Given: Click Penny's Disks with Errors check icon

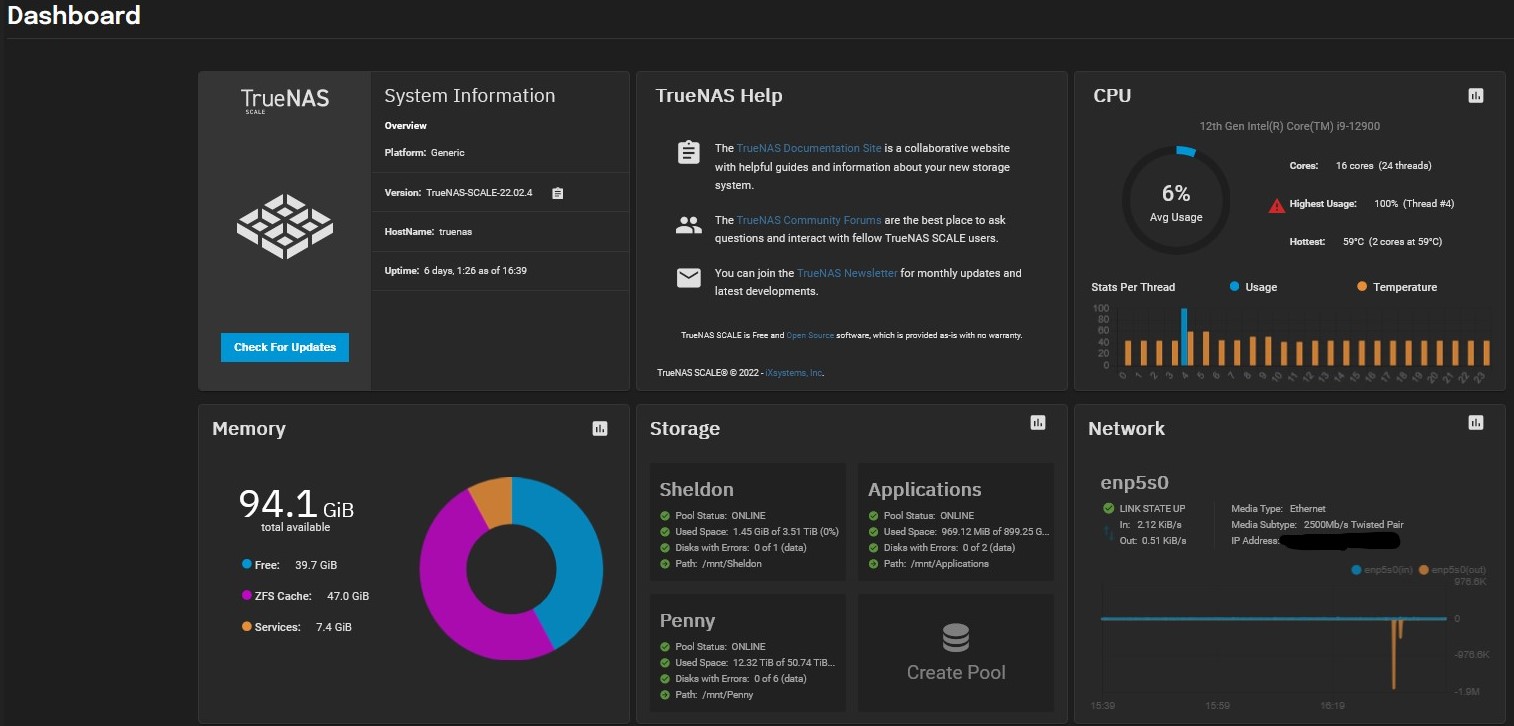Looking at the screenshot, I should (x=665, y=679).
